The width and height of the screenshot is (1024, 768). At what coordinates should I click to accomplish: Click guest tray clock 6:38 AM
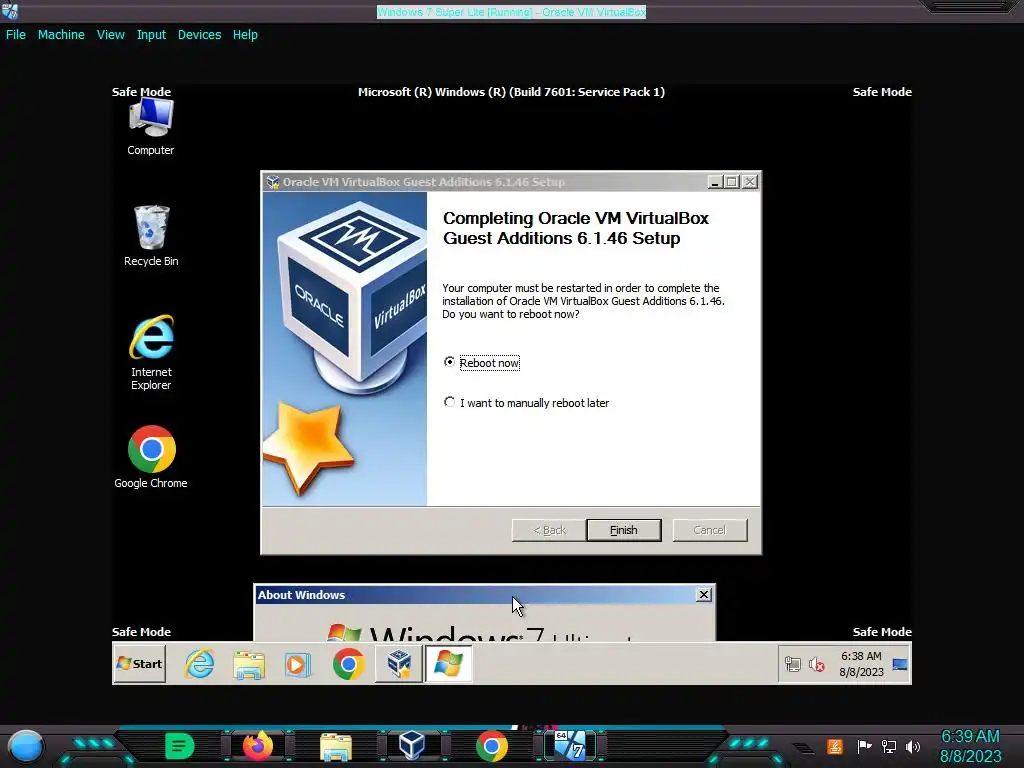pos(861,664)
